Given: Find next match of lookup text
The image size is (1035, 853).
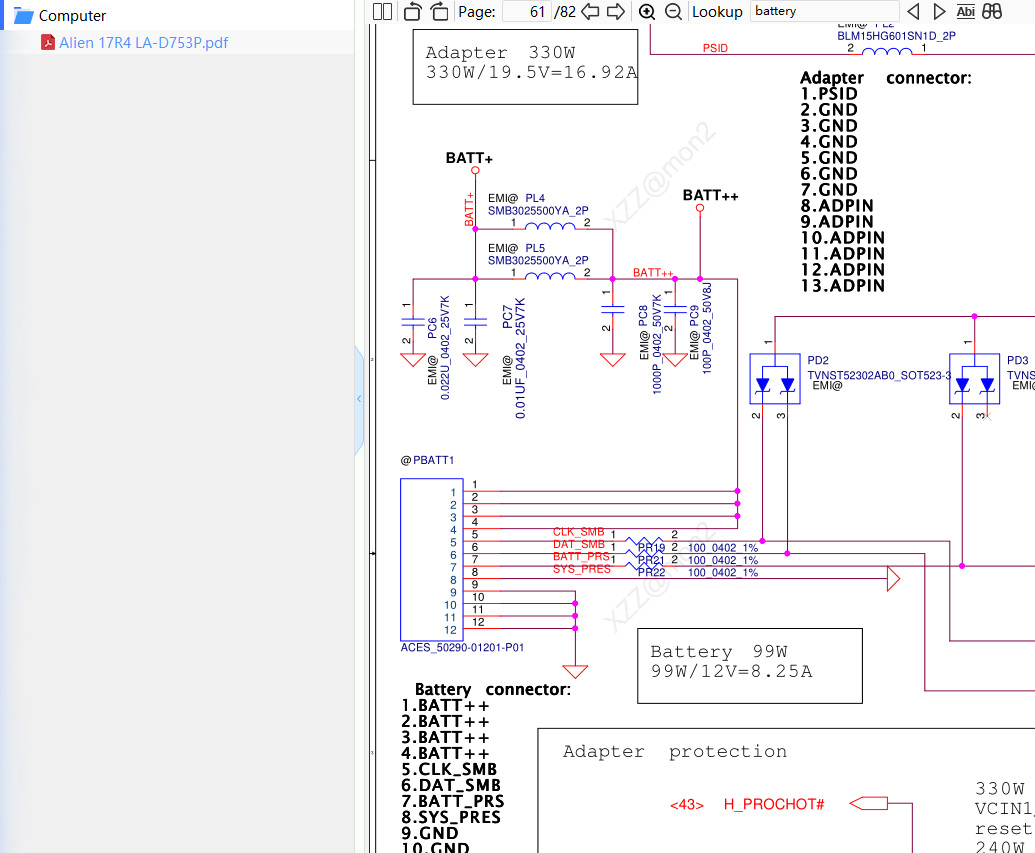Looking at the screenshot, I should (x=939, y=11).
